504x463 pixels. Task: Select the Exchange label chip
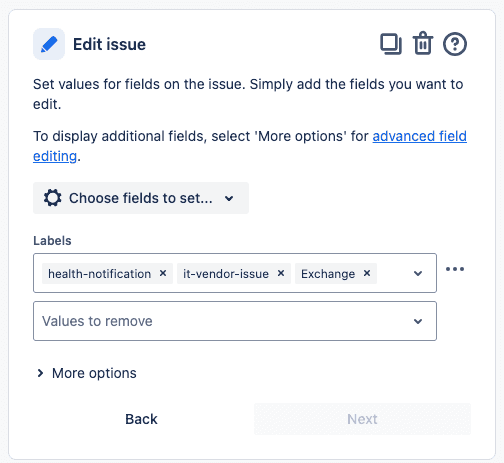(328, 274)
